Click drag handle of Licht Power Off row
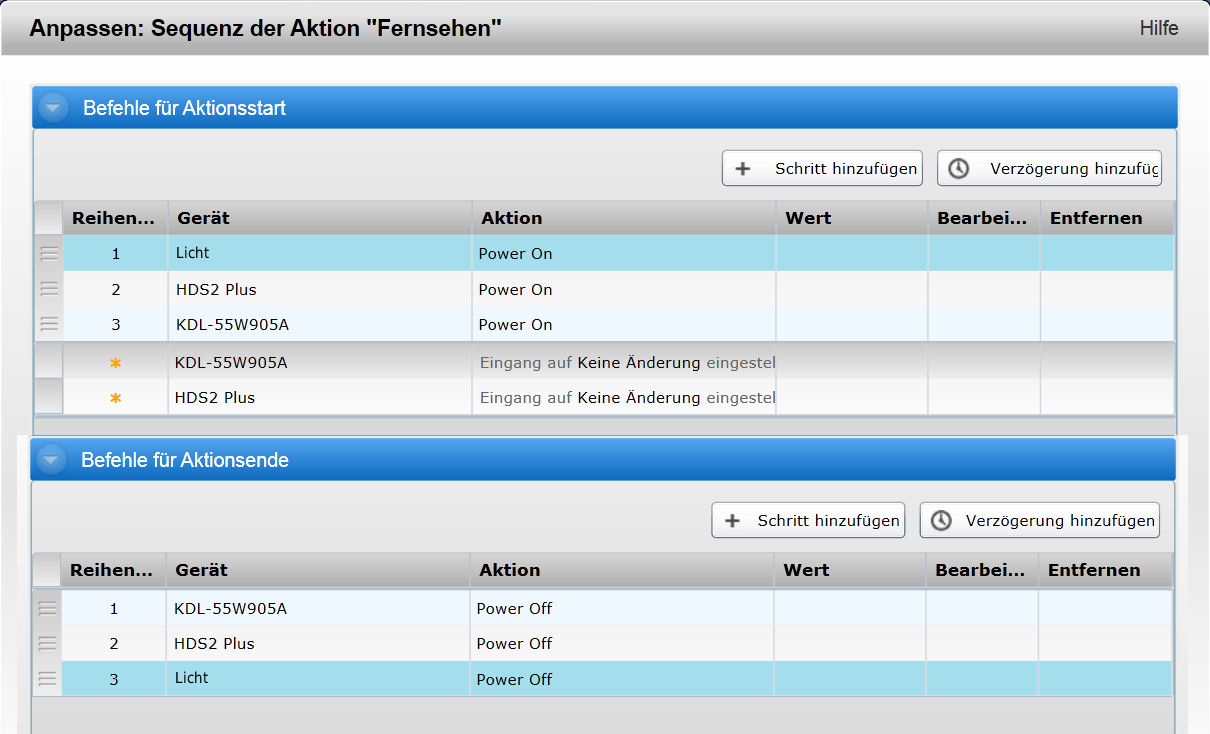This screenshot has width=1210, height=734. tap(47, 679)
